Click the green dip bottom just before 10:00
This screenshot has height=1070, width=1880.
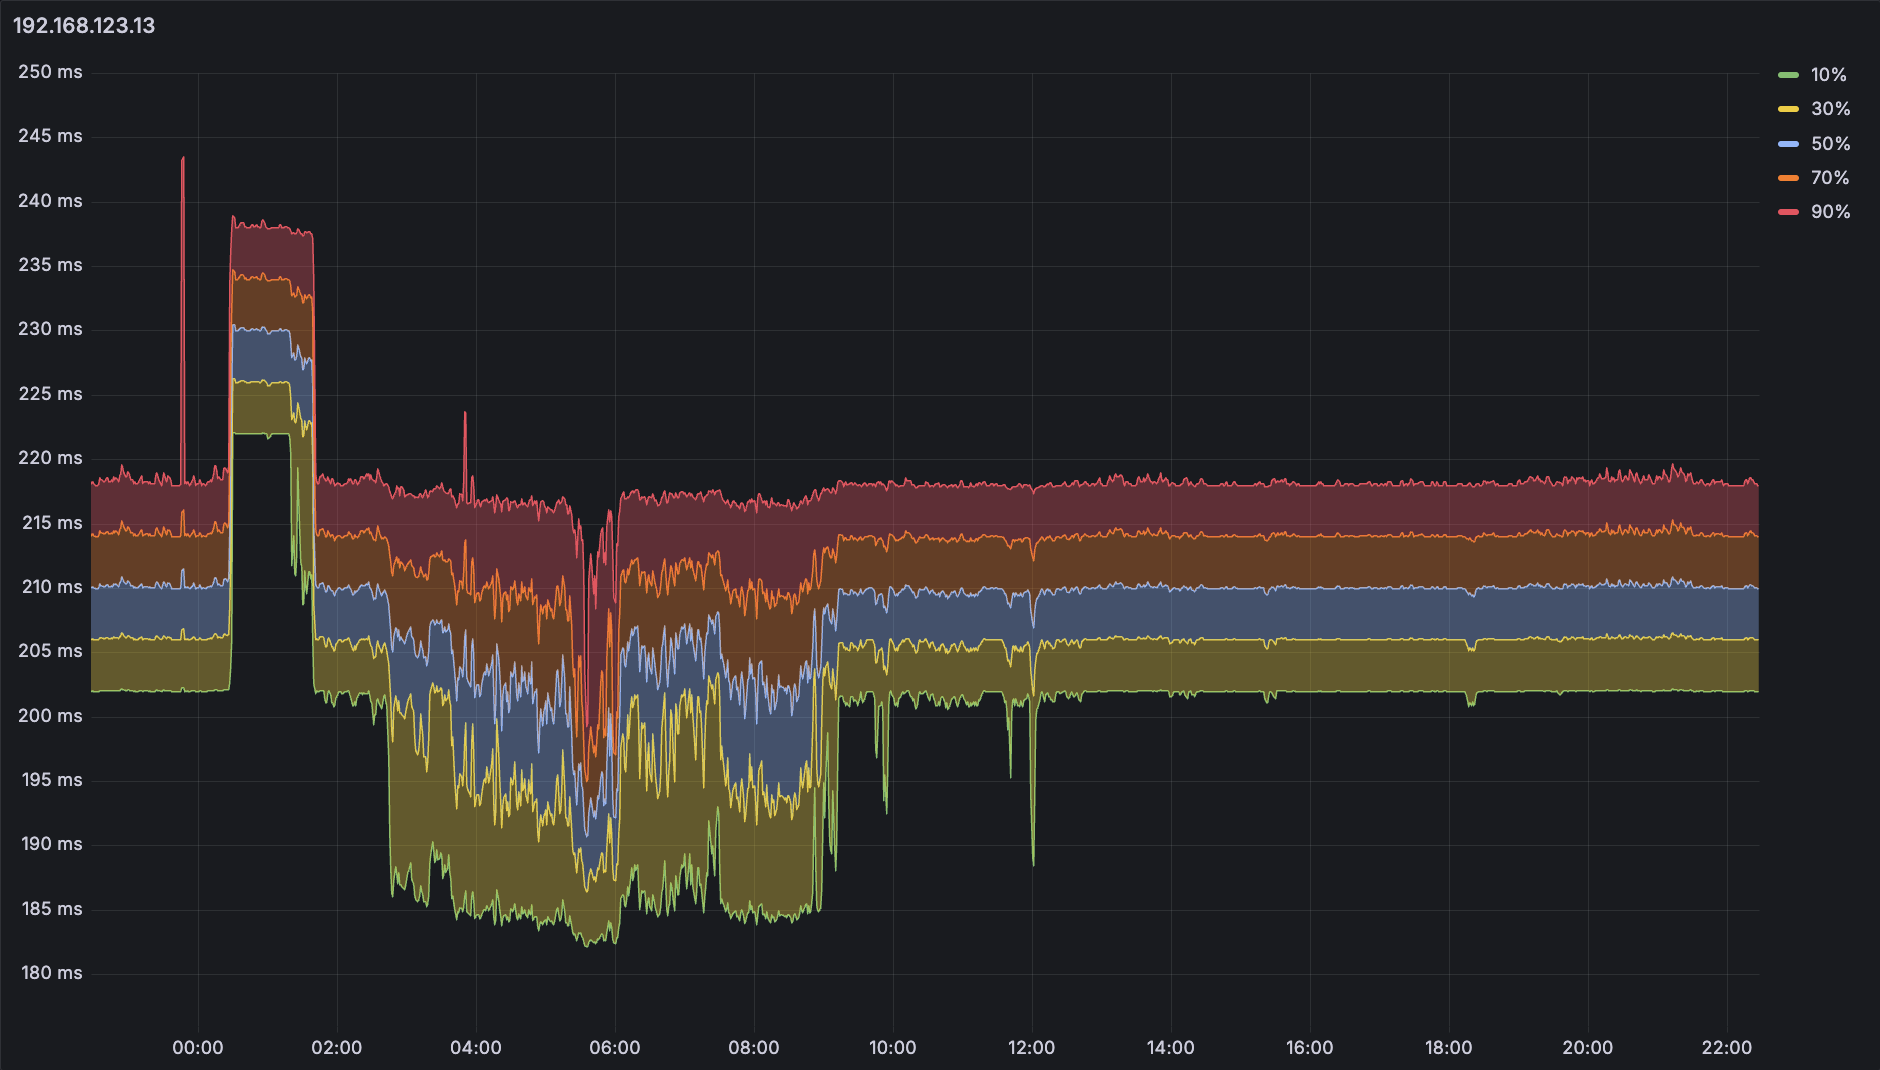click(885, 810)
